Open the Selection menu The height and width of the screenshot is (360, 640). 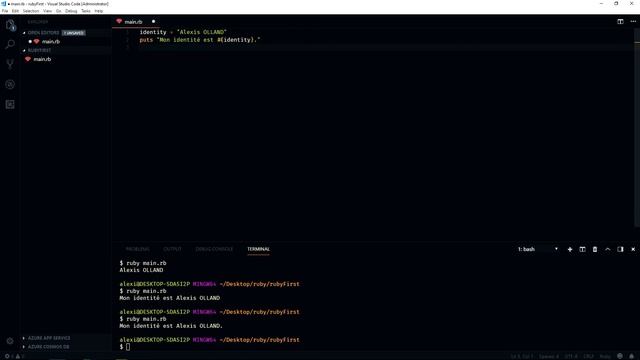(x=31, y=11)
